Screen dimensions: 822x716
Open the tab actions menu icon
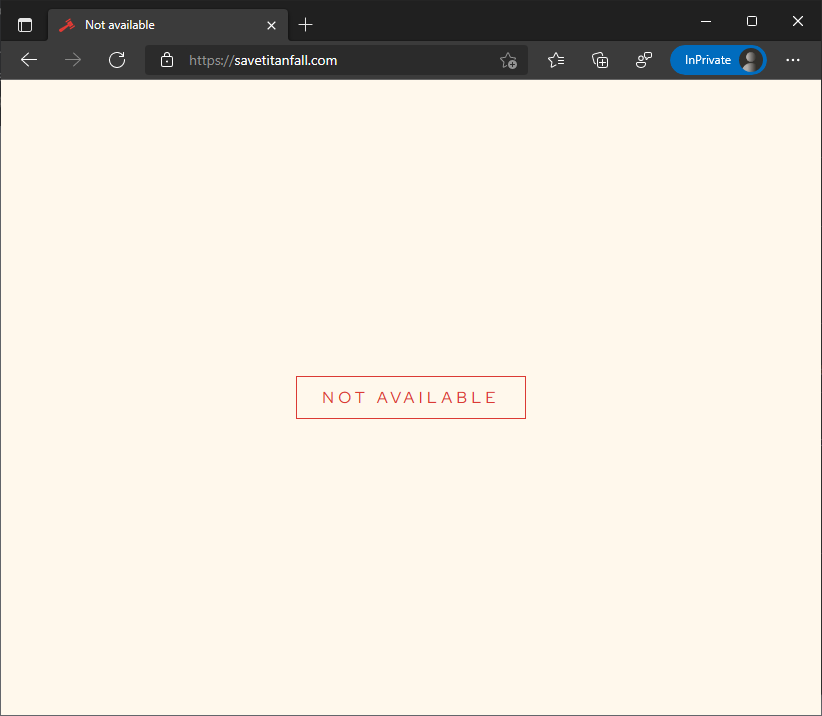(x=25, y=25)
